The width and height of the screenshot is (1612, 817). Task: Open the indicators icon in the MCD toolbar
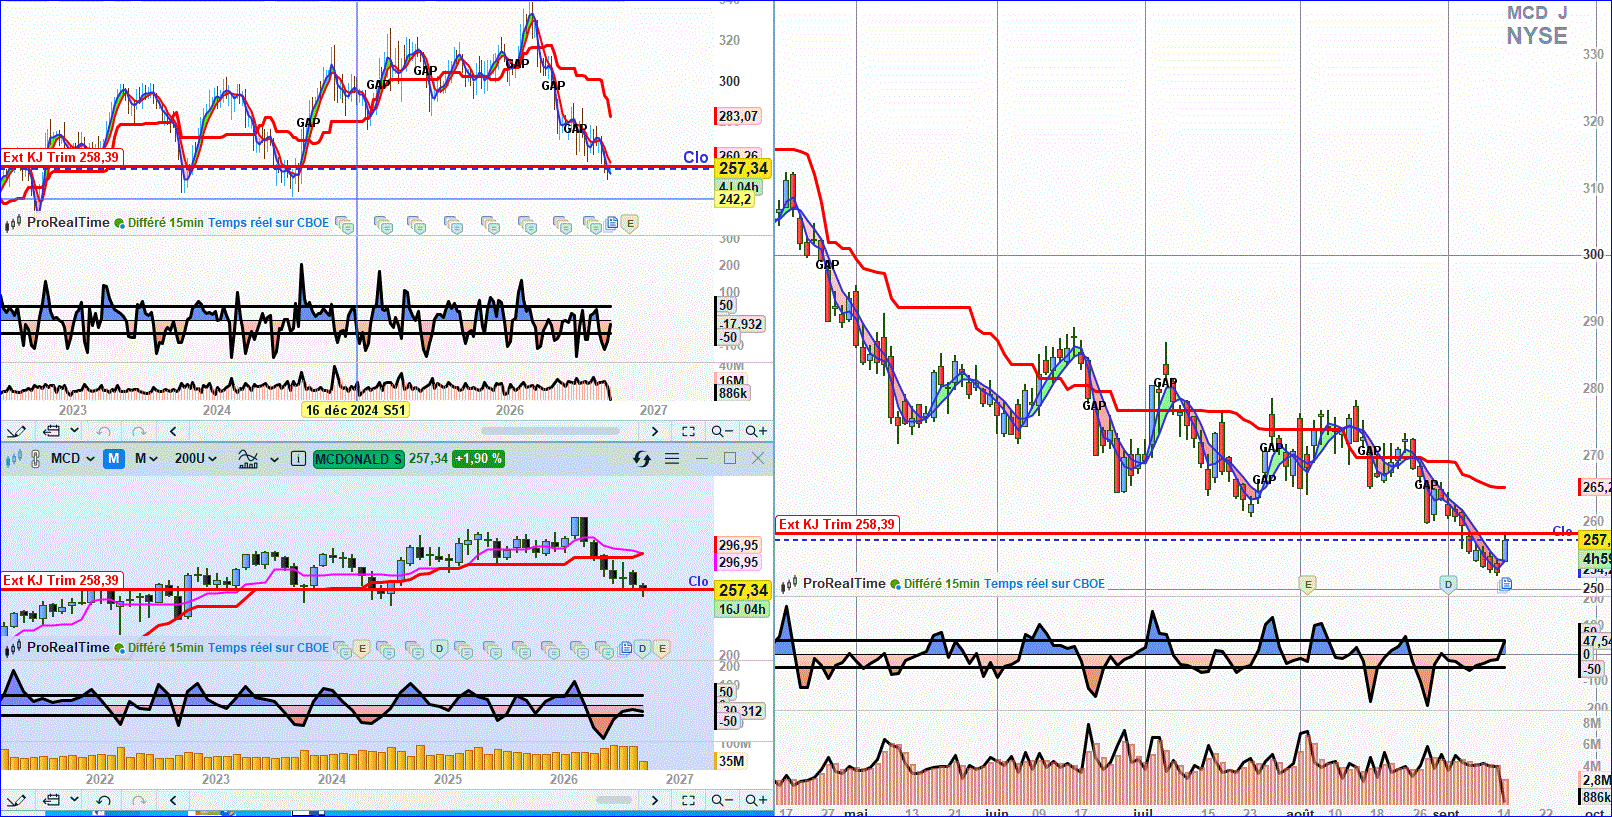click(x=248, y=458)
